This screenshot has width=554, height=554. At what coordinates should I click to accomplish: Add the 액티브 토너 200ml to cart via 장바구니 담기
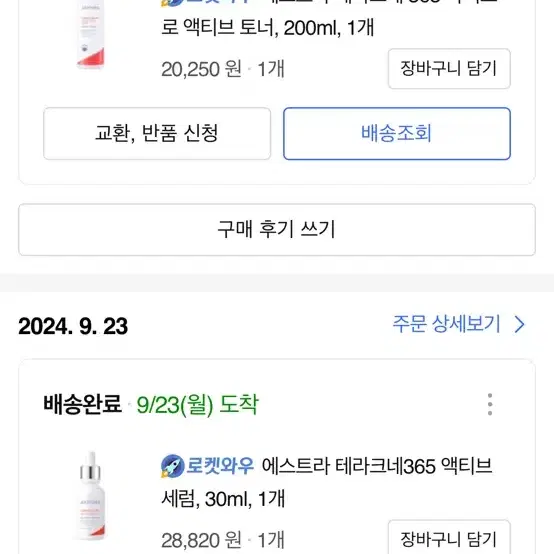pos(449,69)
